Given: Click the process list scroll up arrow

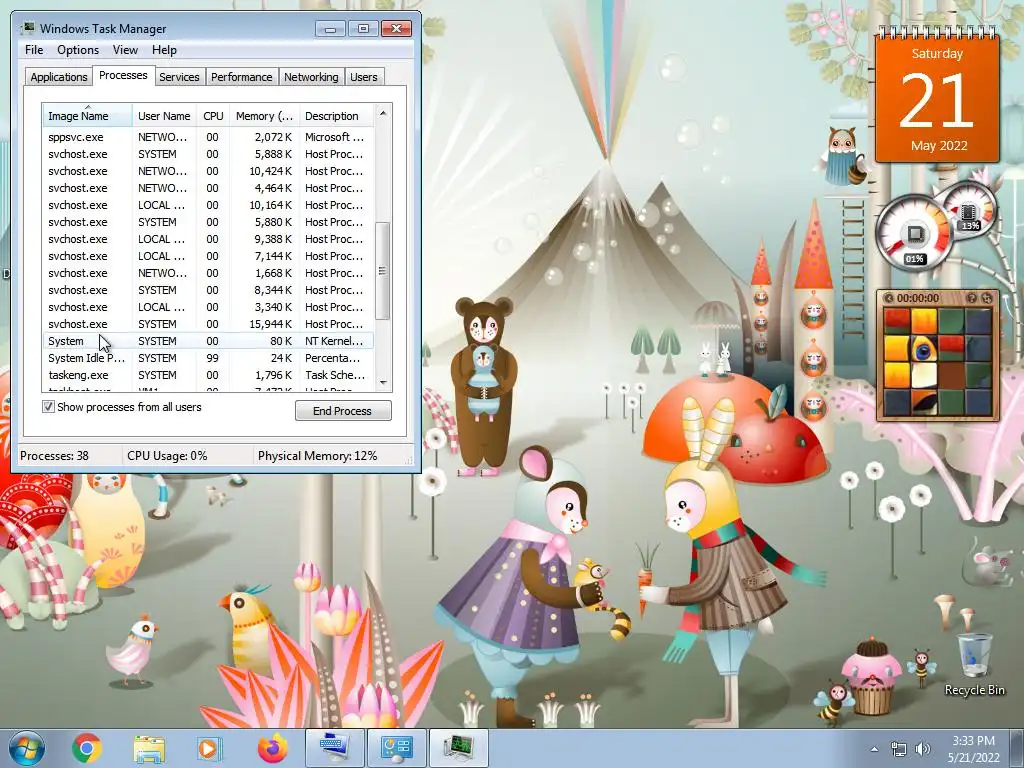Looking at the screenshot, I should click(x=383, y=113).
